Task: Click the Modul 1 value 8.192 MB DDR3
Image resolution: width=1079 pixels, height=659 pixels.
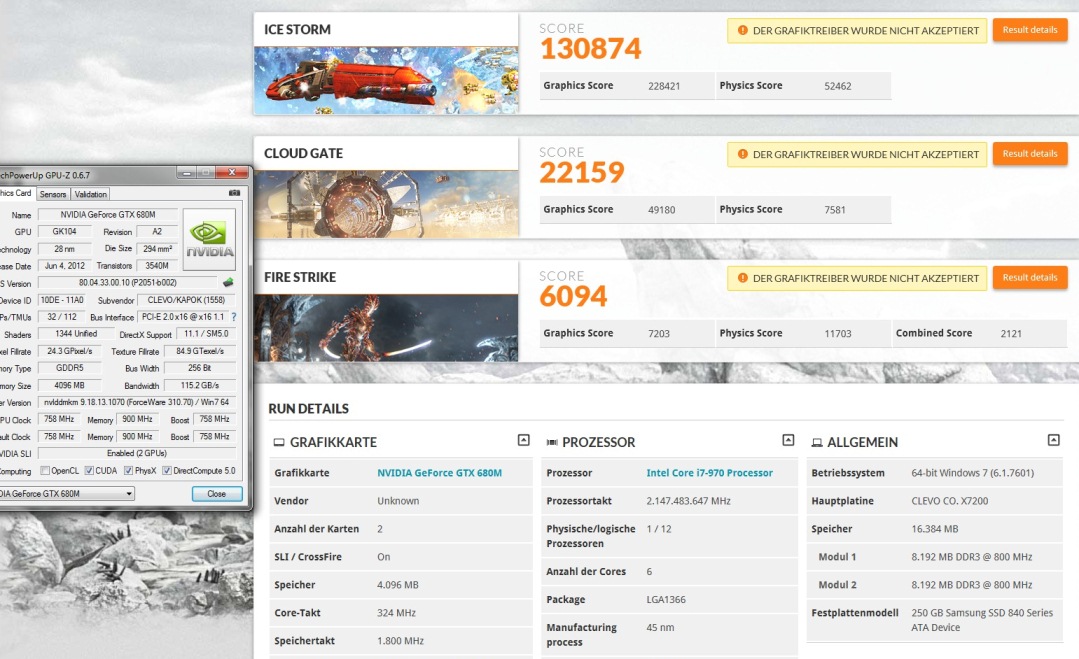Action: click(x=972, y=557)
